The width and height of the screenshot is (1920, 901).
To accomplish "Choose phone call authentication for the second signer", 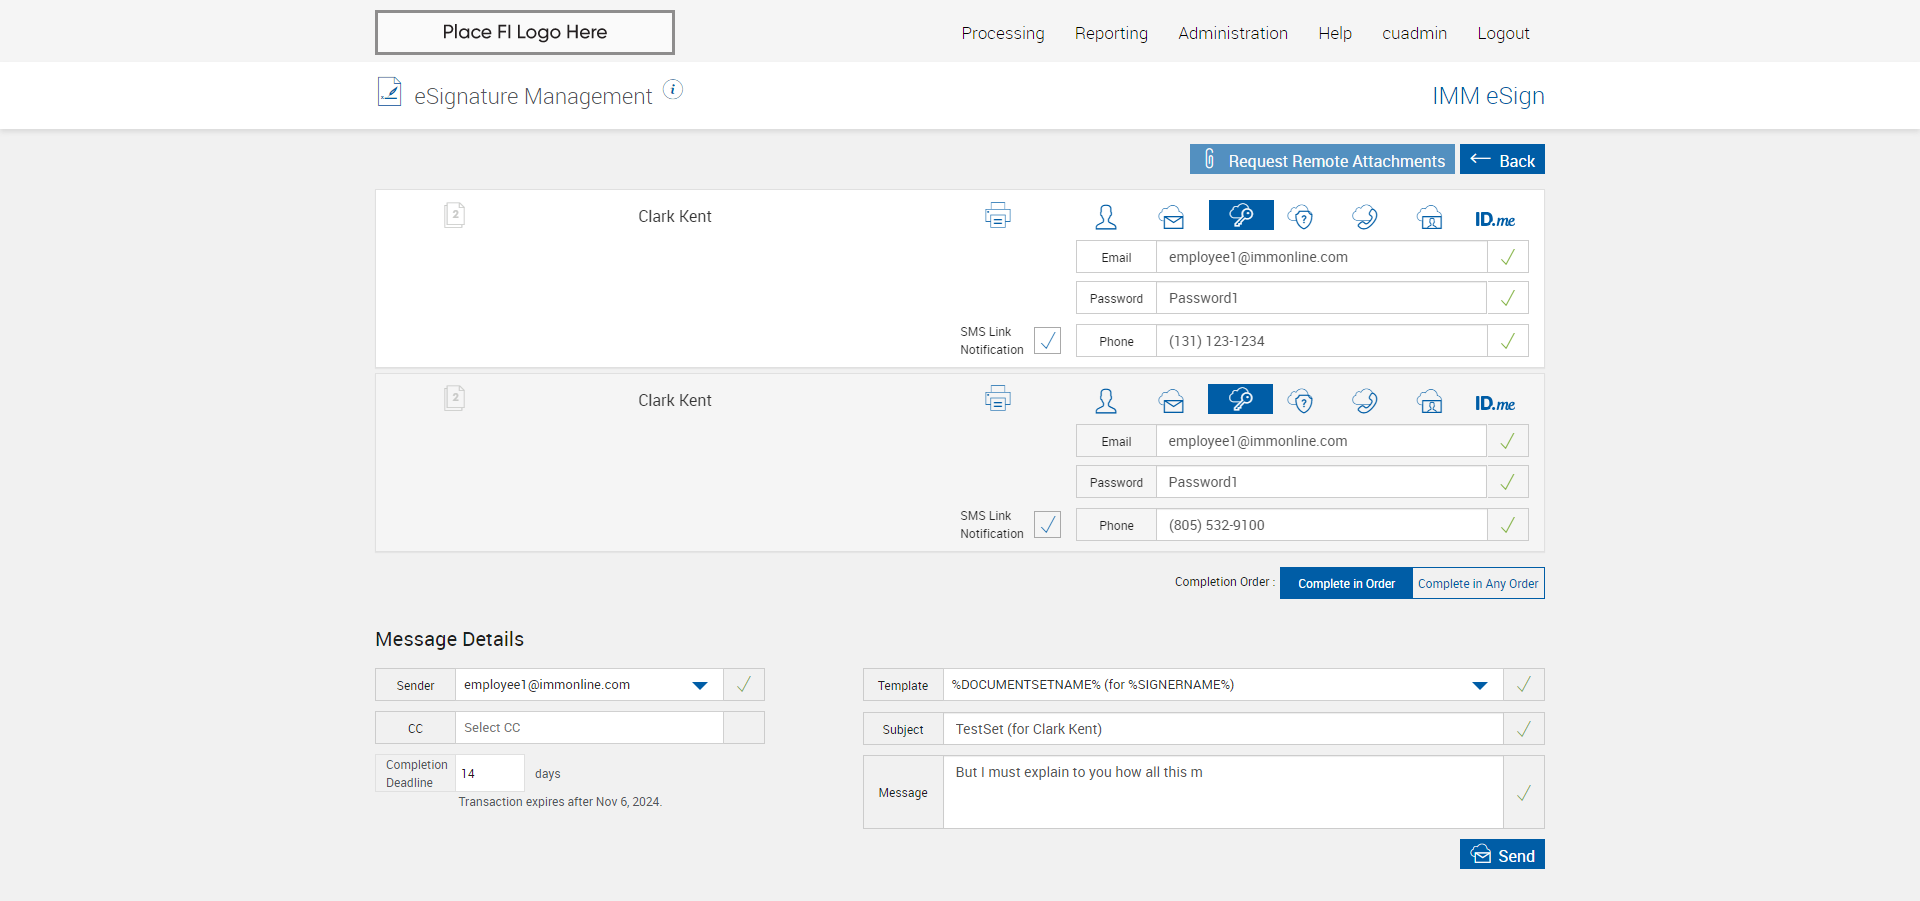I will 1364,401.
